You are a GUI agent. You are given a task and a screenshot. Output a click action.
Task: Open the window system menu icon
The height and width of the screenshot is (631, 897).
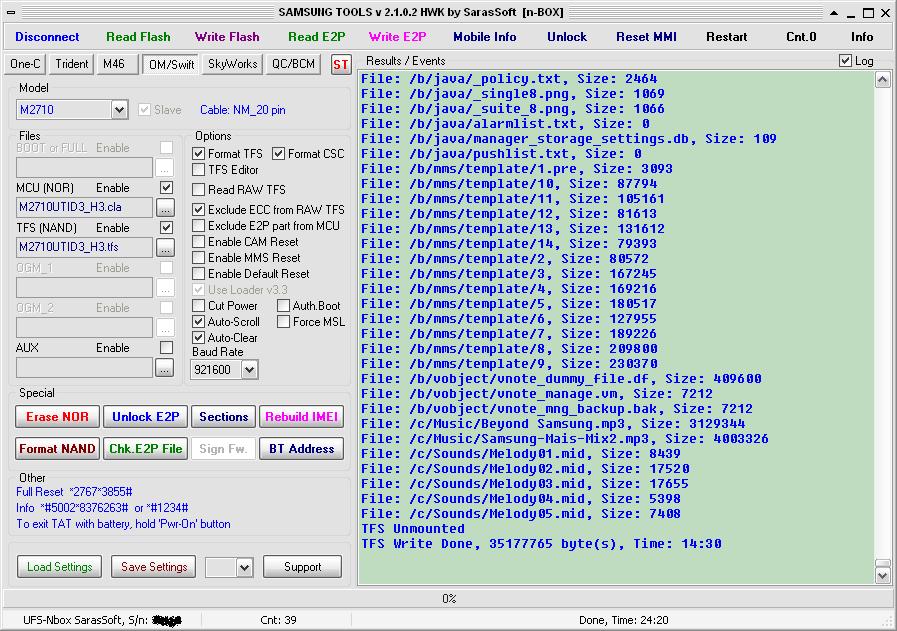click(11, 12)
